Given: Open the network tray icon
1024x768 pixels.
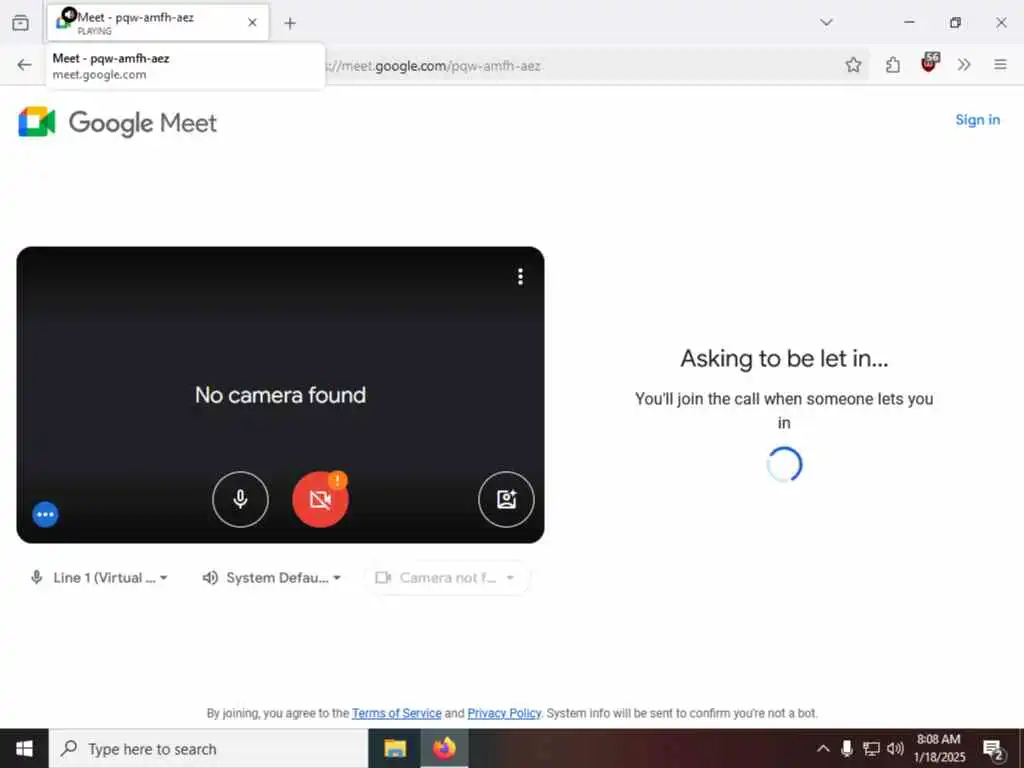Looking at the screenshot, I should [871, 748].
